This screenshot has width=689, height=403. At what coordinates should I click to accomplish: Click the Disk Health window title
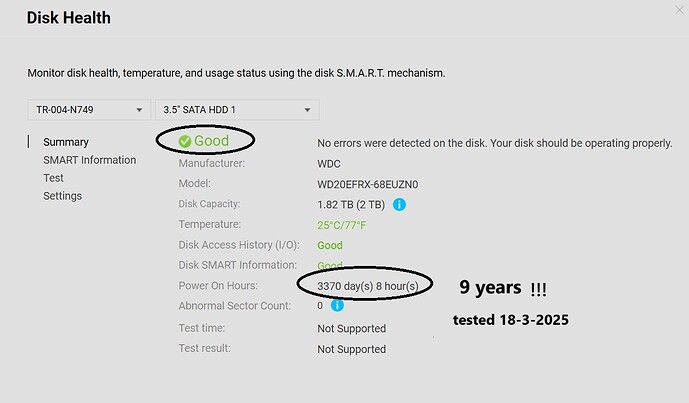[x=68, y=18]
